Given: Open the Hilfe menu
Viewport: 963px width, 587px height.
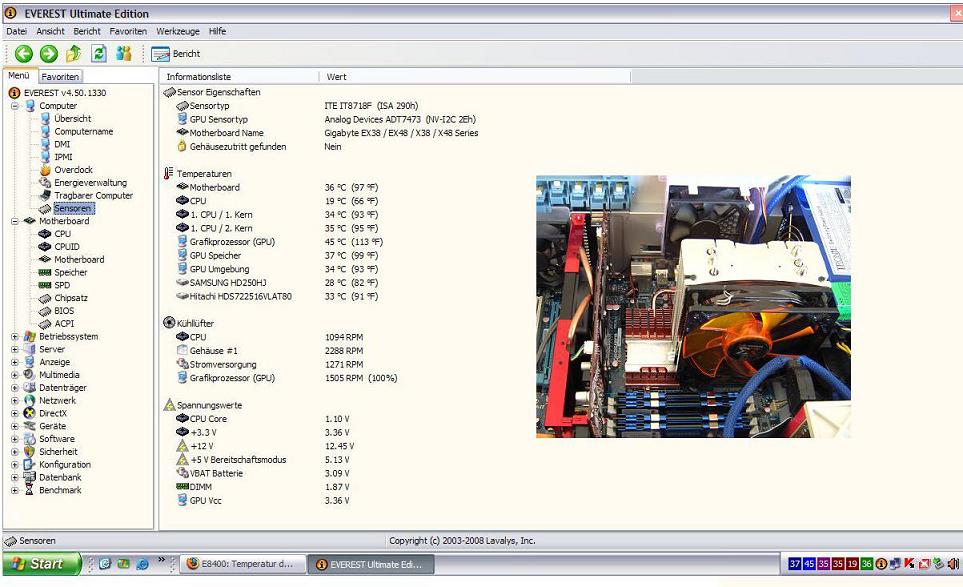Looking at the screenshot, I should coord(217,31).
